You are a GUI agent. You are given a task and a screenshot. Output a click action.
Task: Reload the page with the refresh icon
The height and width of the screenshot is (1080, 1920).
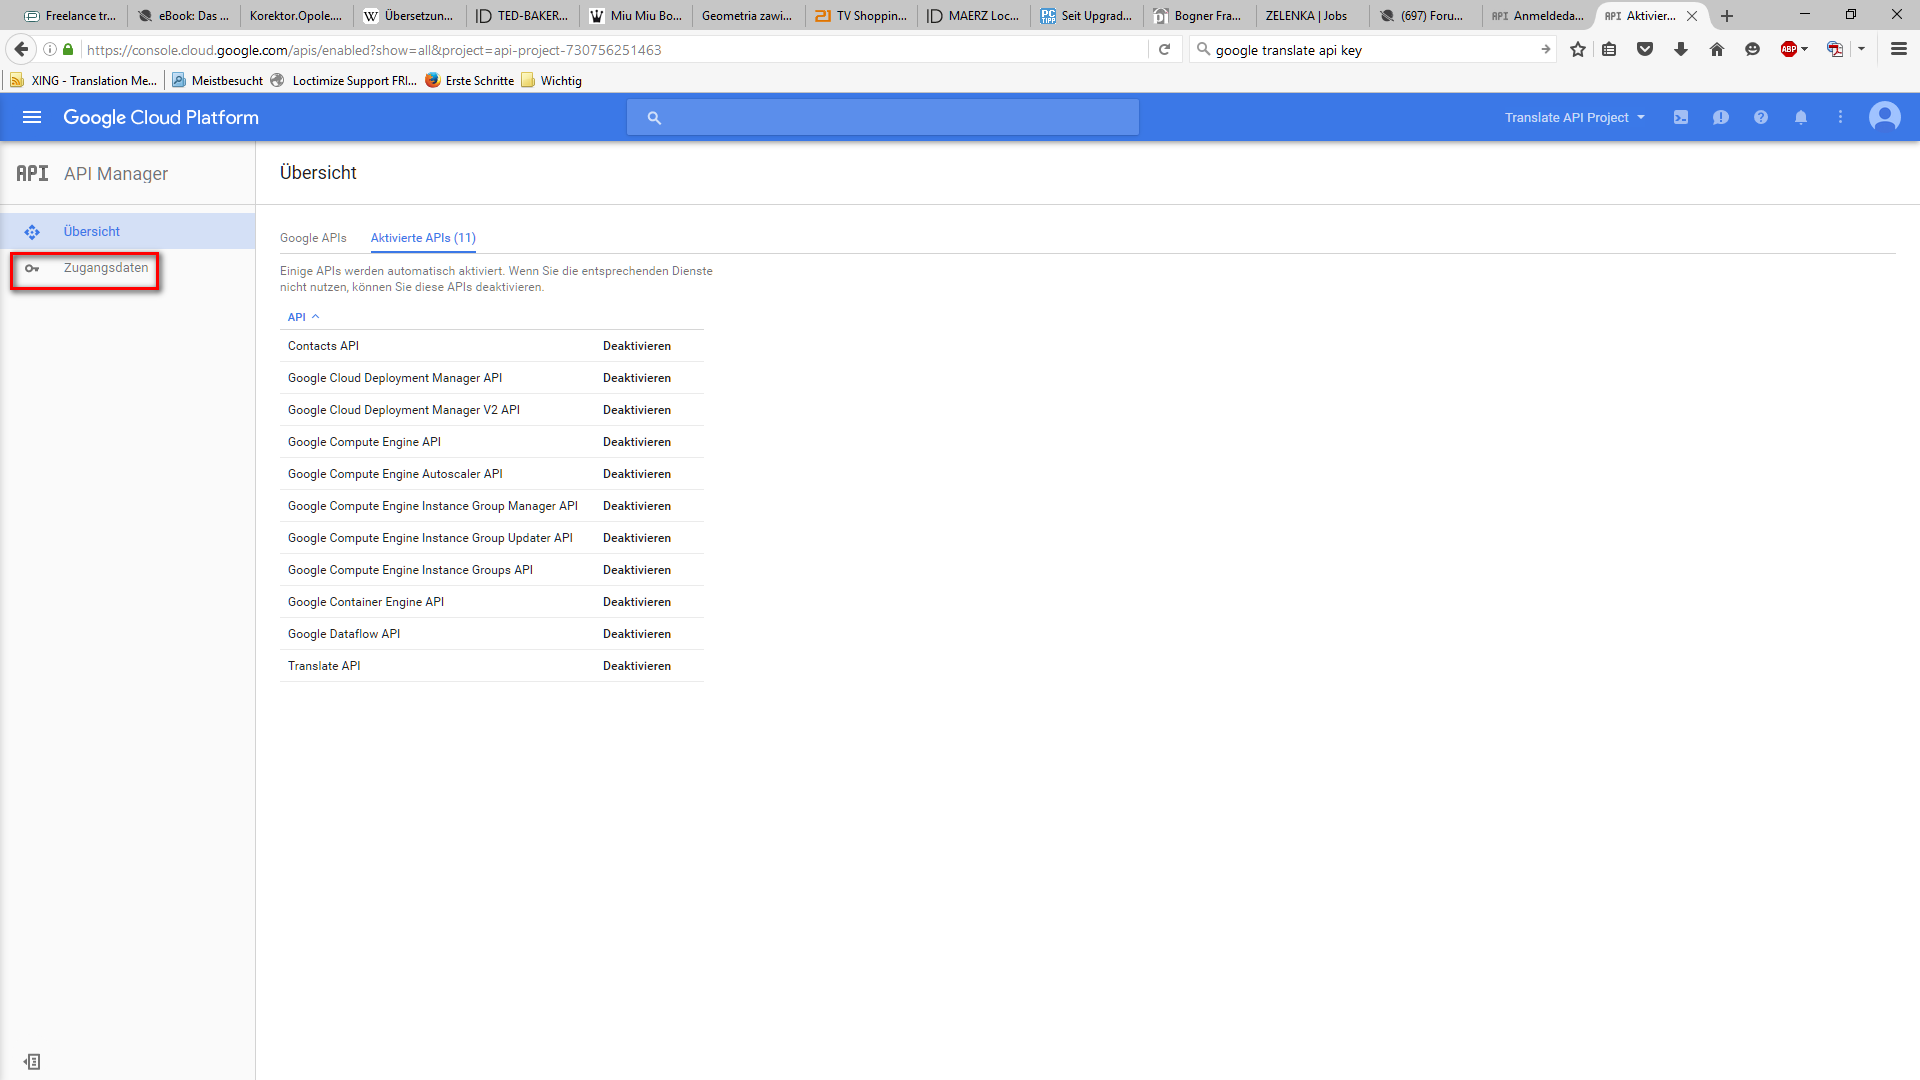(x=1164, y=49)
